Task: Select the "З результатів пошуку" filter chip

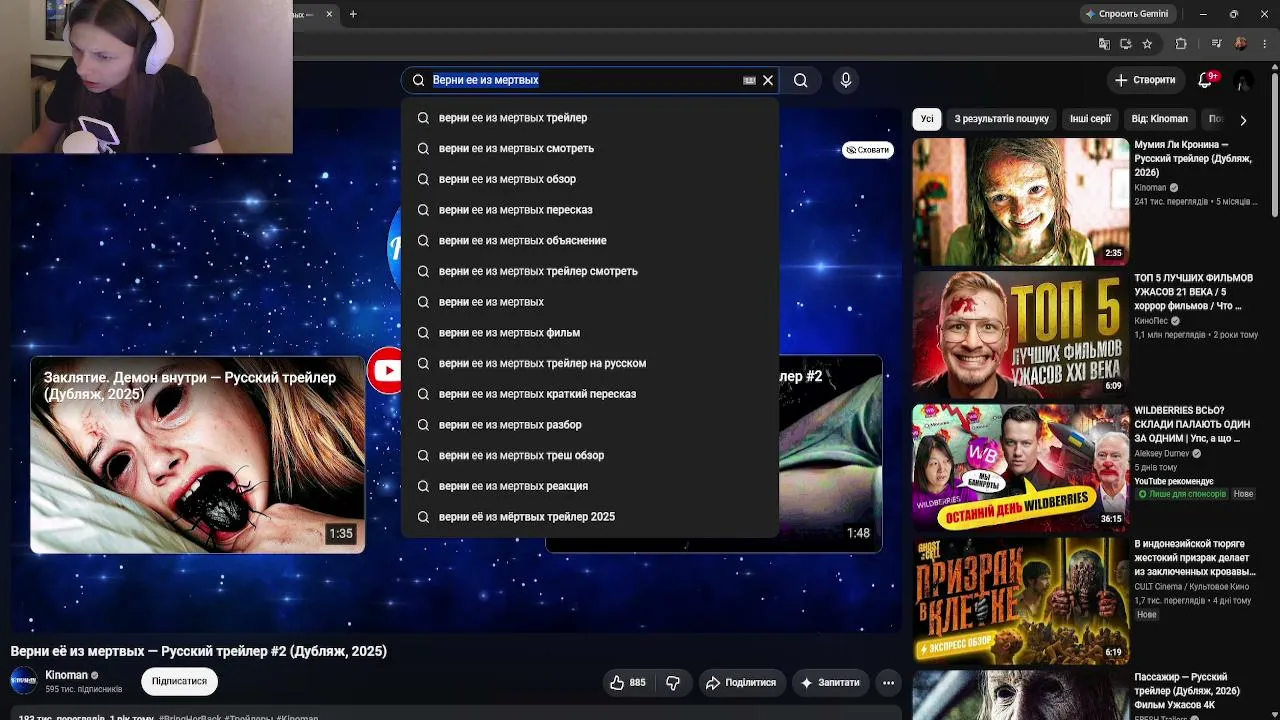Action: 1001,119
